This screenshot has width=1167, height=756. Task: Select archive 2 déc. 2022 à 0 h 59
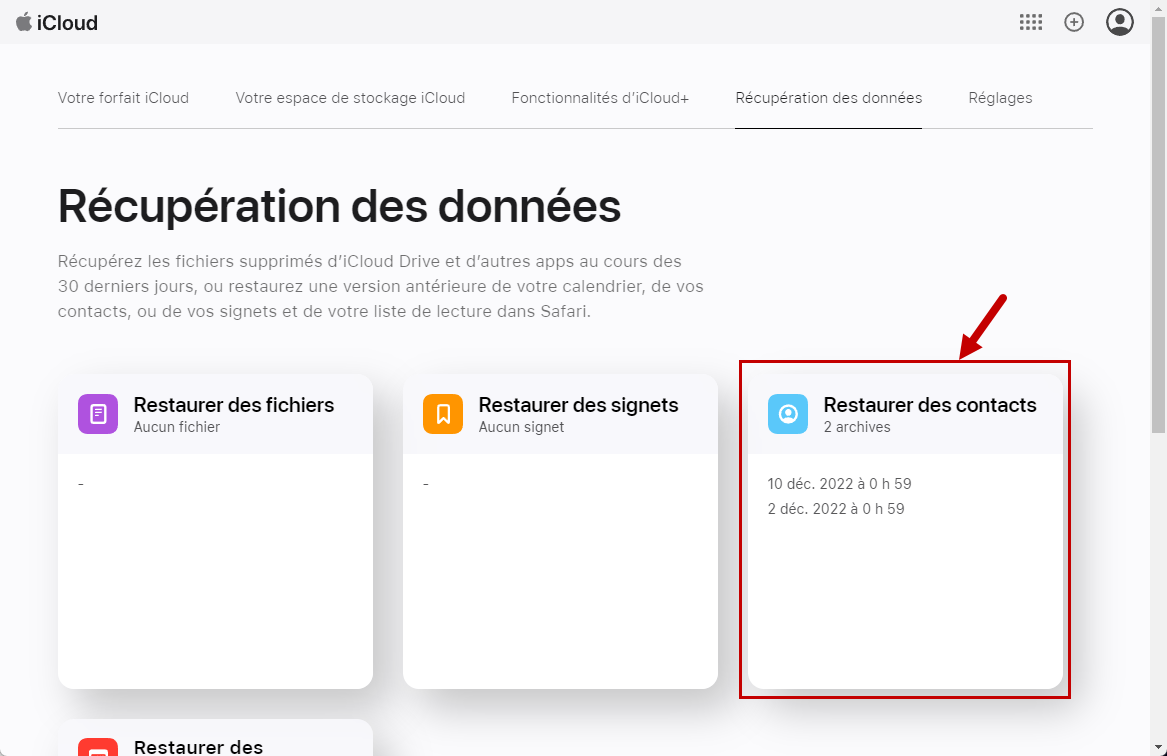[836, 509]
